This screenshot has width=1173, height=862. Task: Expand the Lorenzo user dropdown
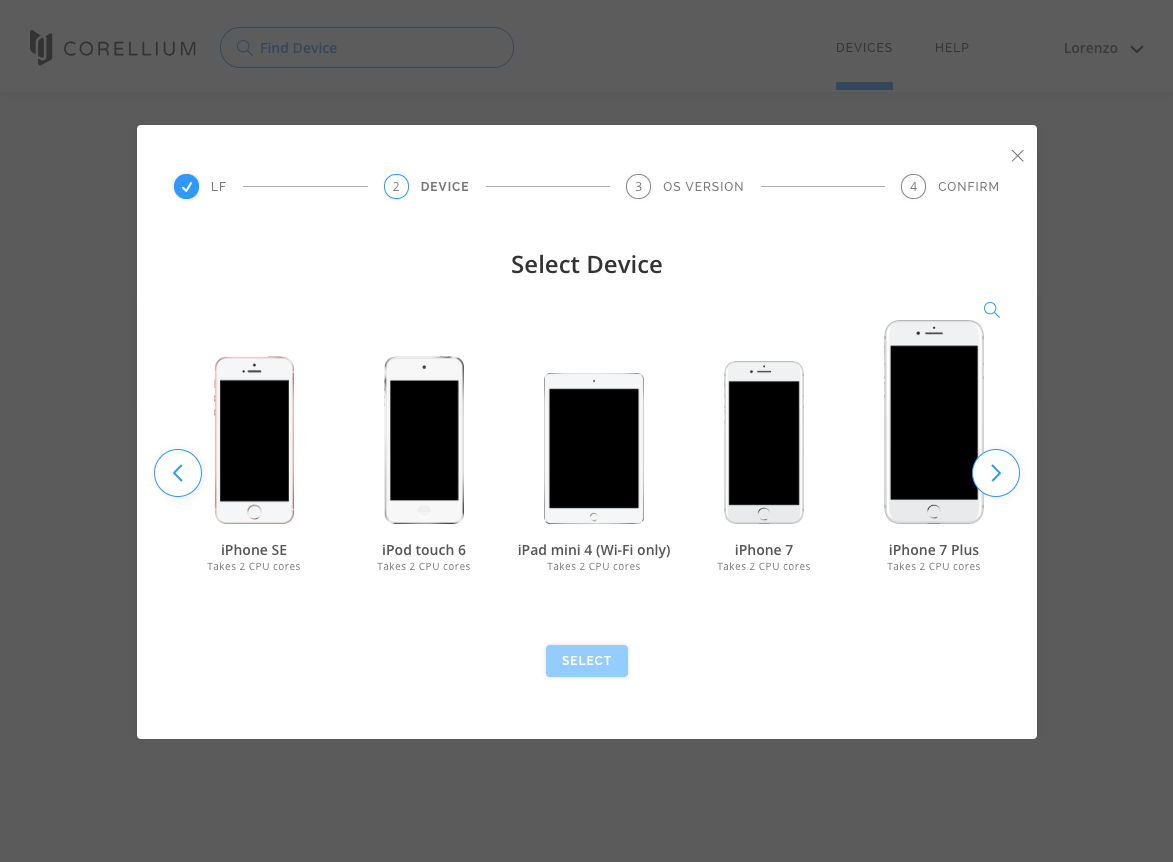click(x=1103, y=49)
